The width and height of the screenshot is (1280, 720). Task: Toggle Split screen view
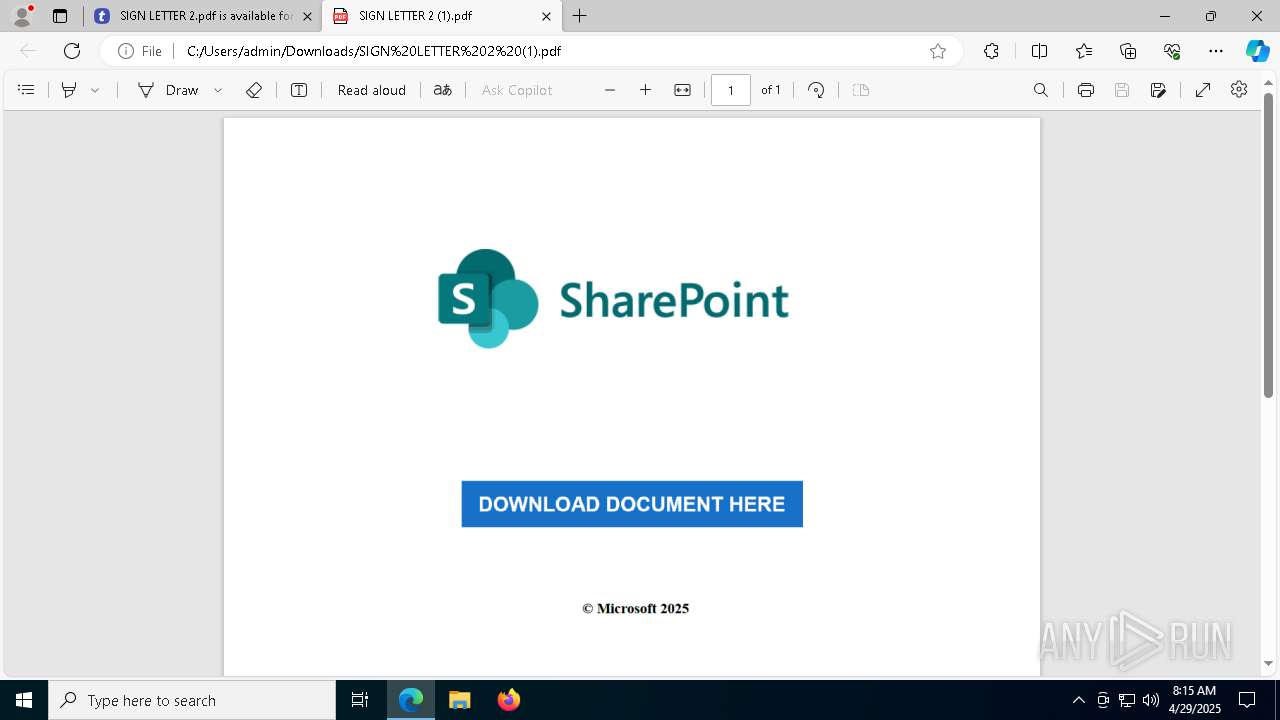1039,51
